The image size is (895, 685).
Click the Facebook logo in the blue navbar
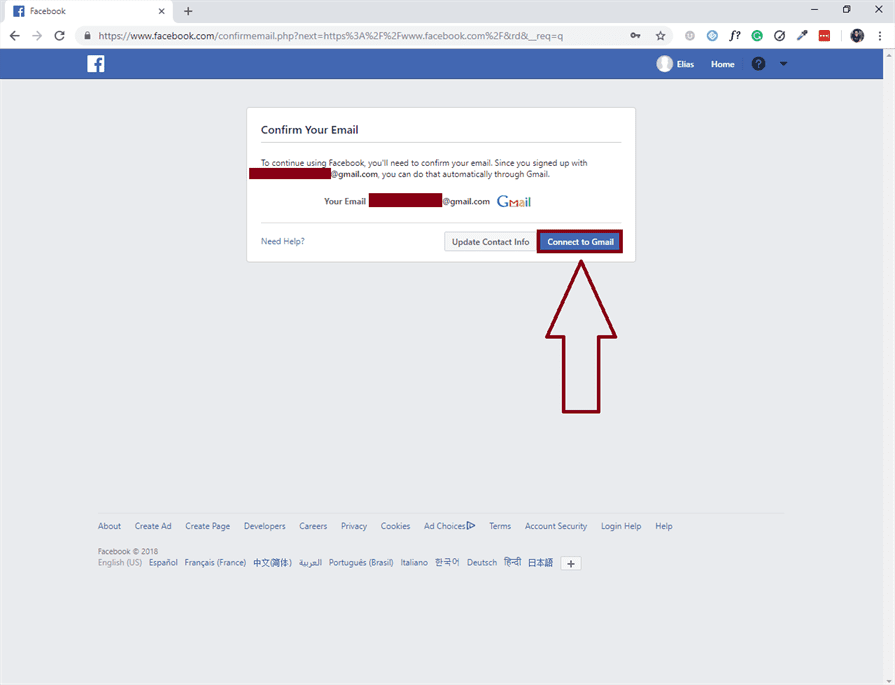pyautogui.click(x=95, y=63)
